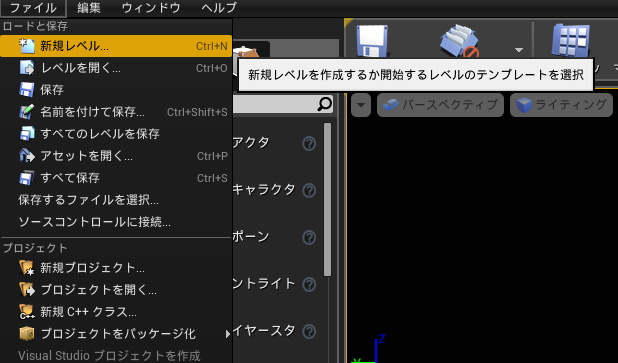This screenshot has height=363, width=618.
Task: Click the toolbar save floppy disk icon
Action: coord(372,41)
